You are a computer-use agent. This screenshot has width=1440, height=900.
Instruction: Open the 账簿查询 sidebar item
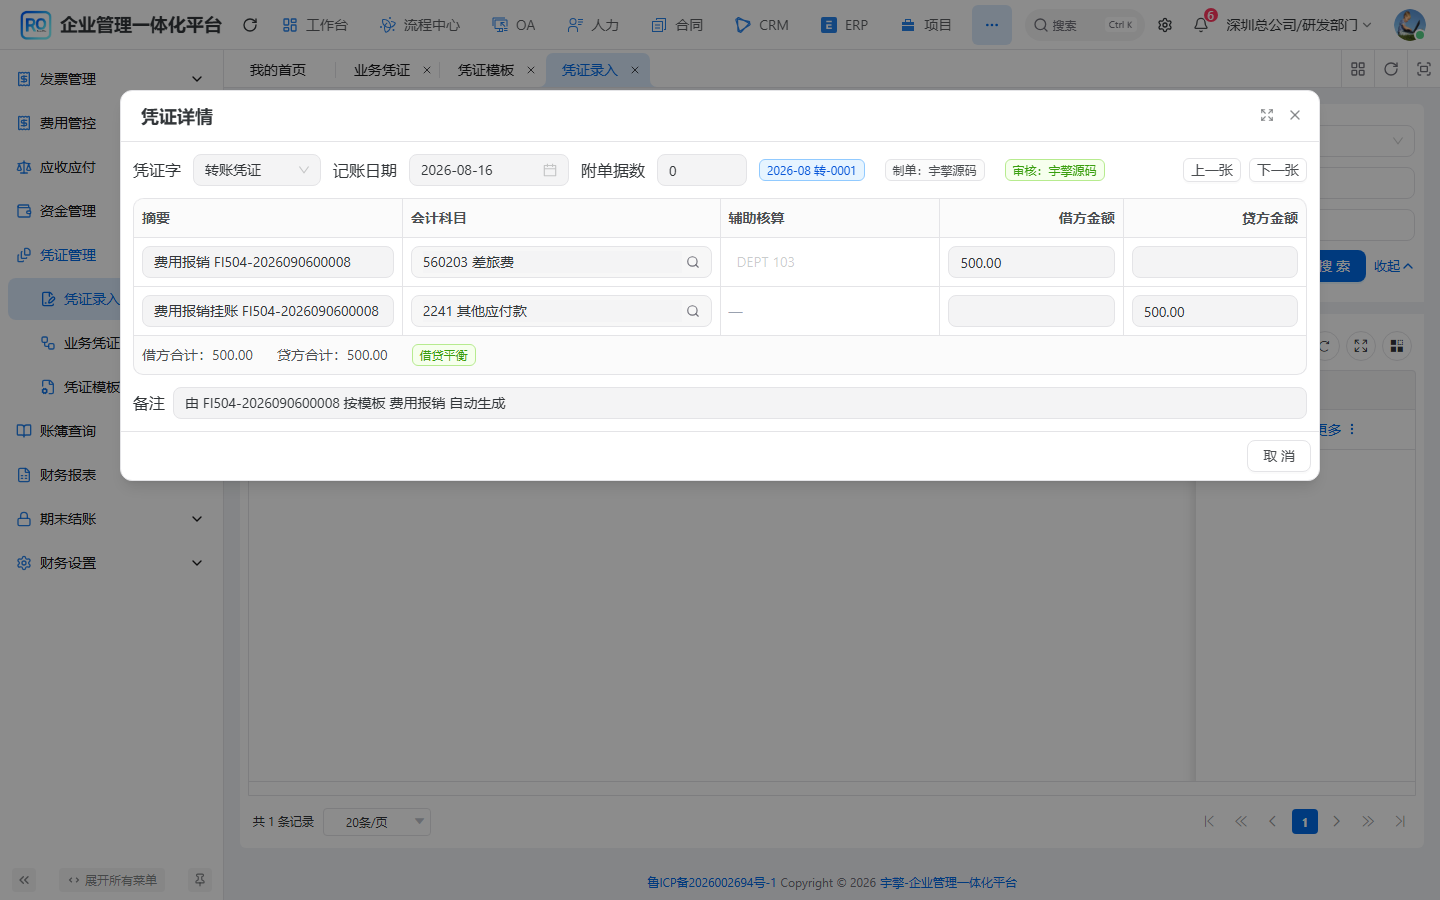click(111, 431)
